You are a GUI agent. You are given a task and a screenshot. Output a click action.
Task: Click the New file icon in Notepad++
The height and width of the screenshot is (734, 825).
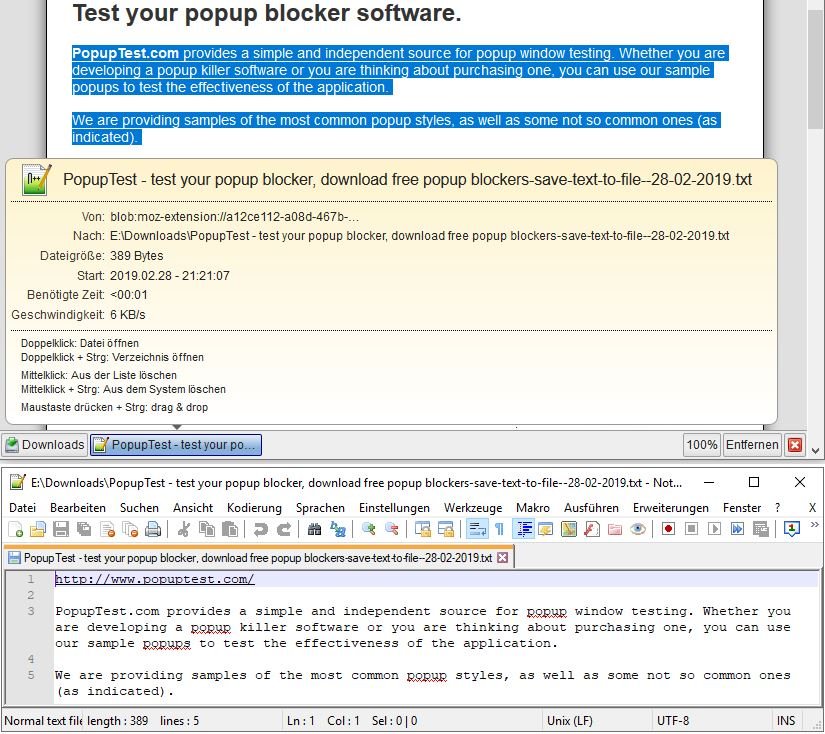16,529
